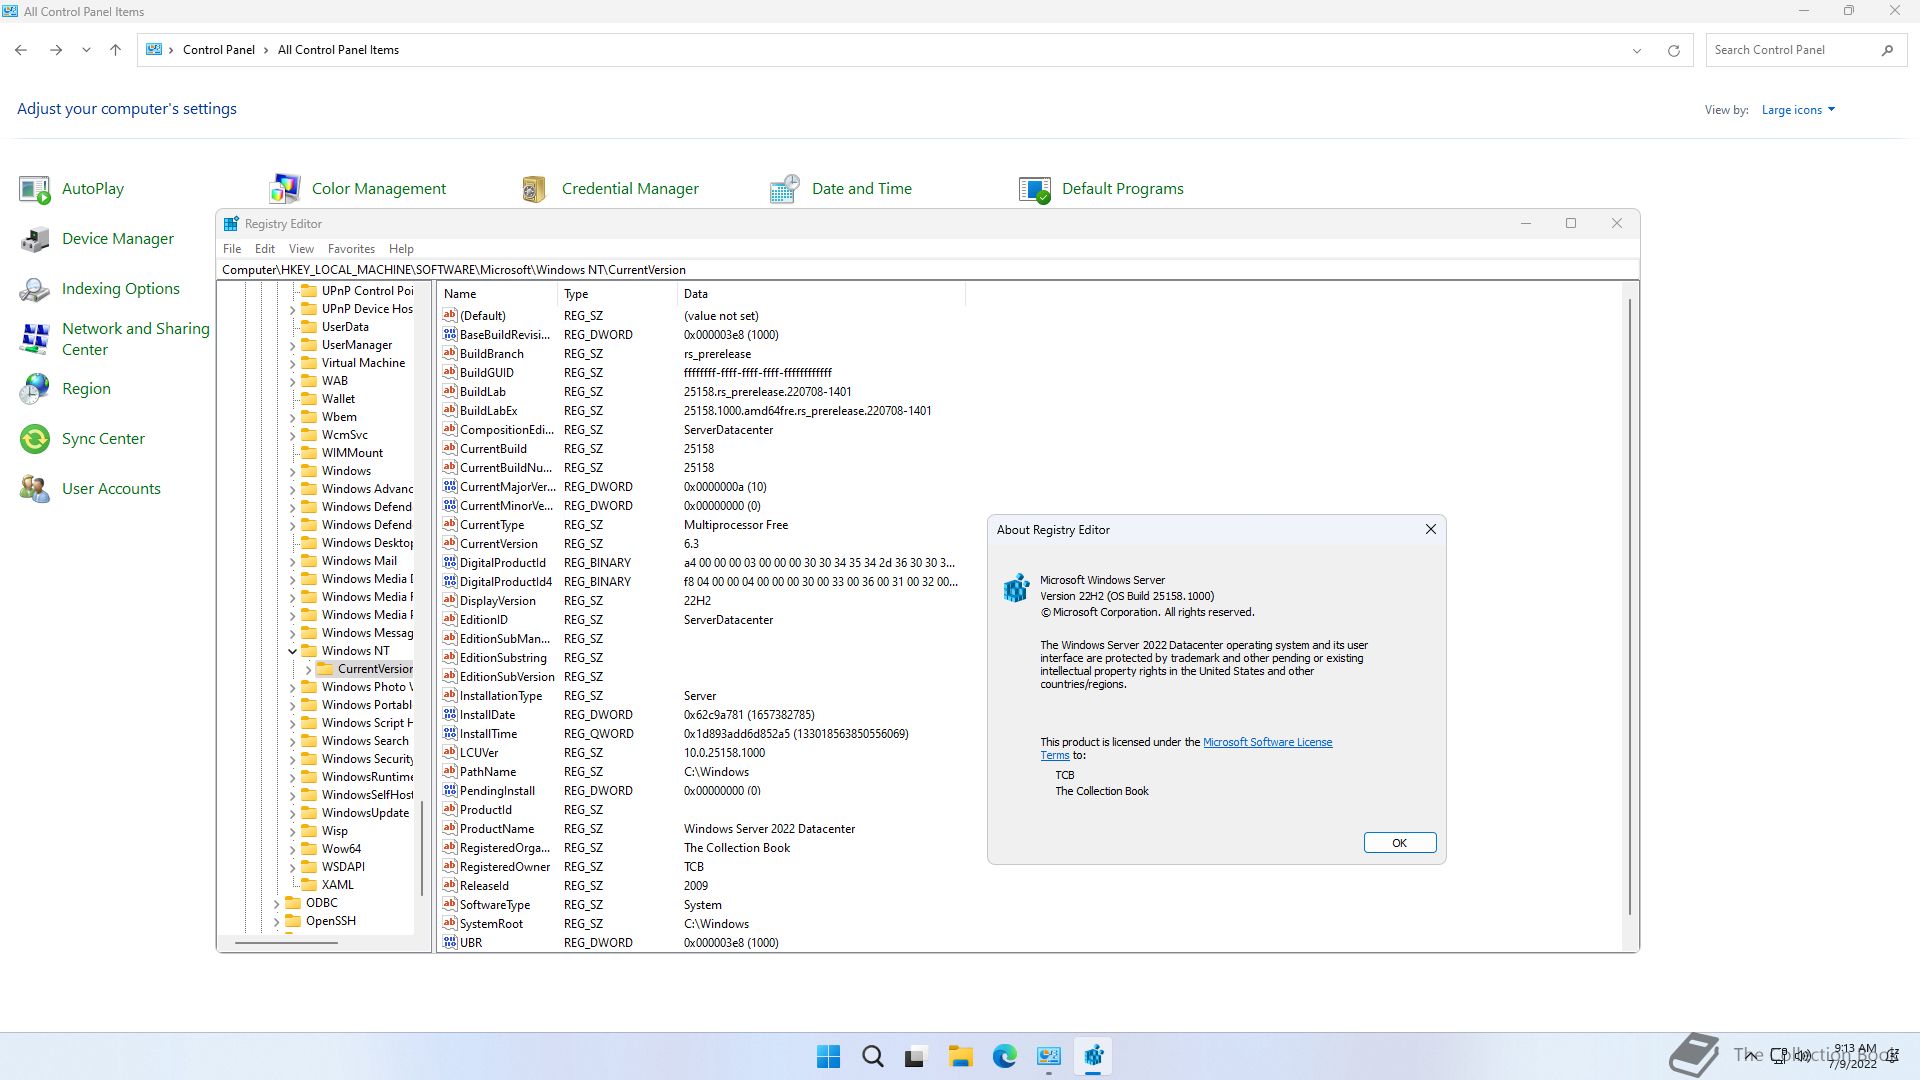Open Network and Sharing Center icon

(35, 339)
